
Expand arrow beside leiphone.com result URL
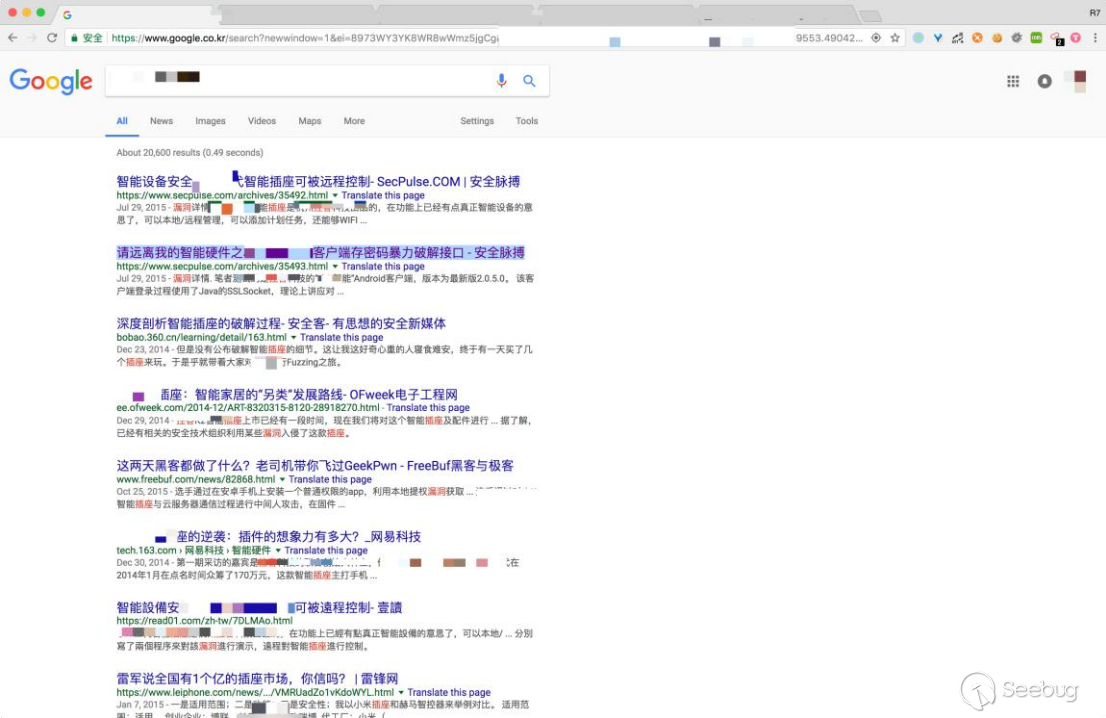401,693
